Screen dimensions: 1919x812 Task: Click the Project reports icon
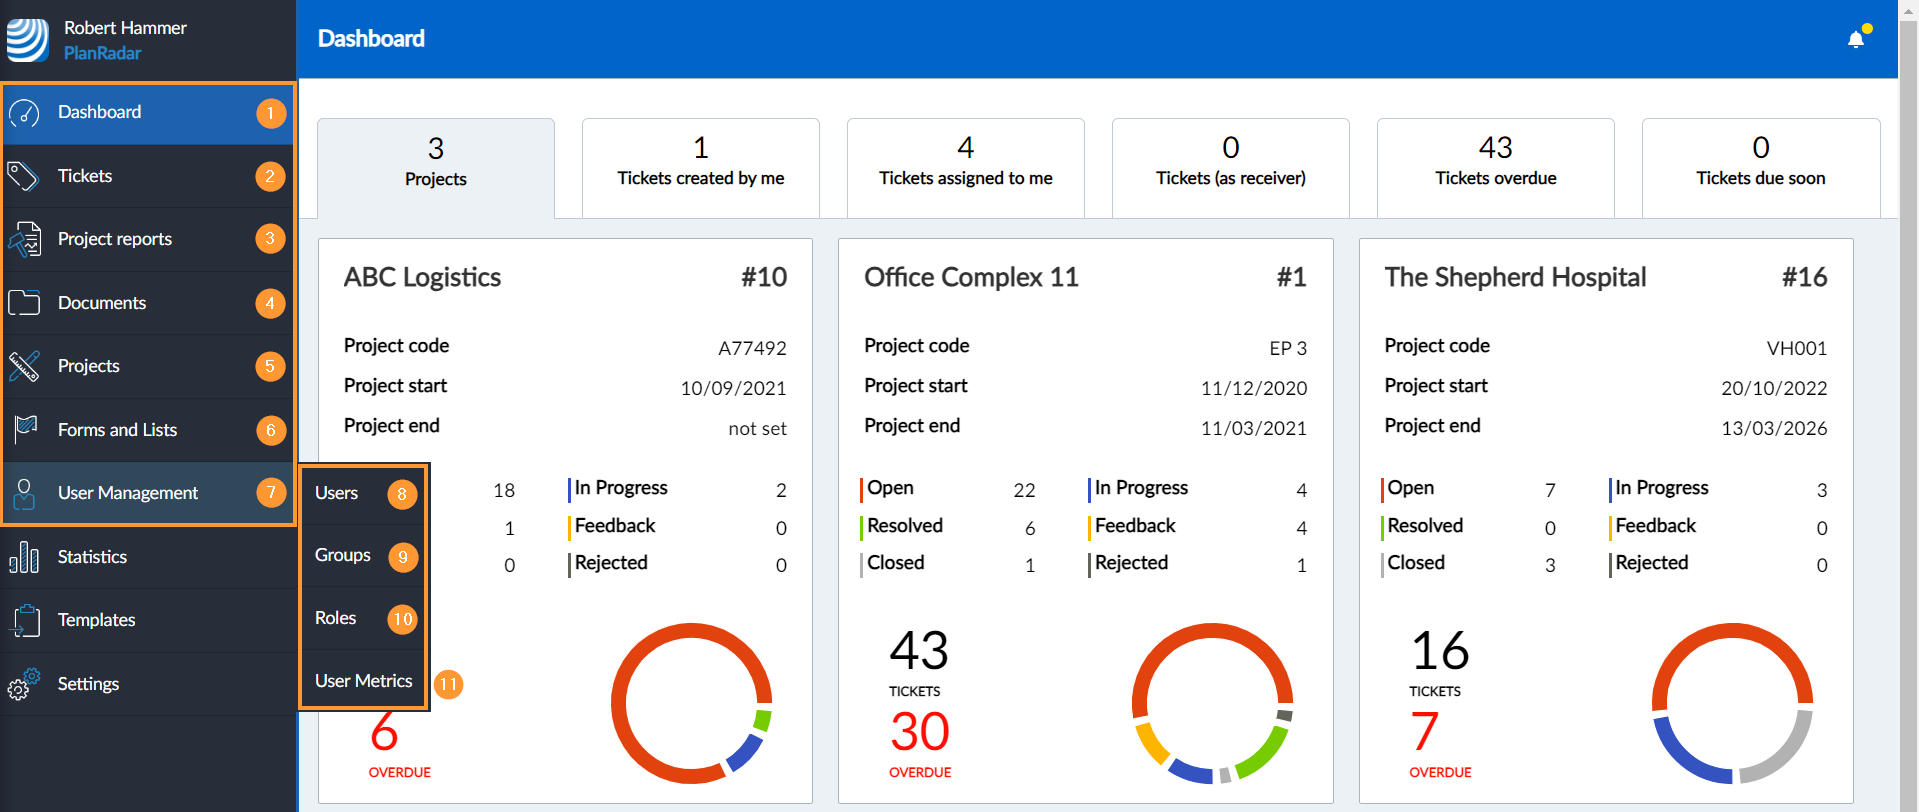click(25, 240)
